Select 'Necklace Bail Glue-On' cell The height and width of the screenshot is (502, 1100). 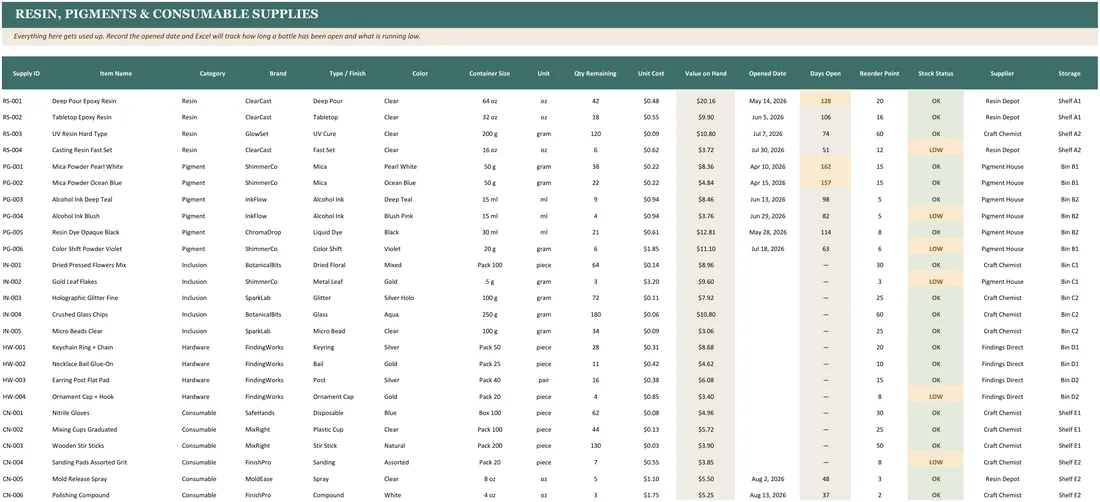point(84,364)
